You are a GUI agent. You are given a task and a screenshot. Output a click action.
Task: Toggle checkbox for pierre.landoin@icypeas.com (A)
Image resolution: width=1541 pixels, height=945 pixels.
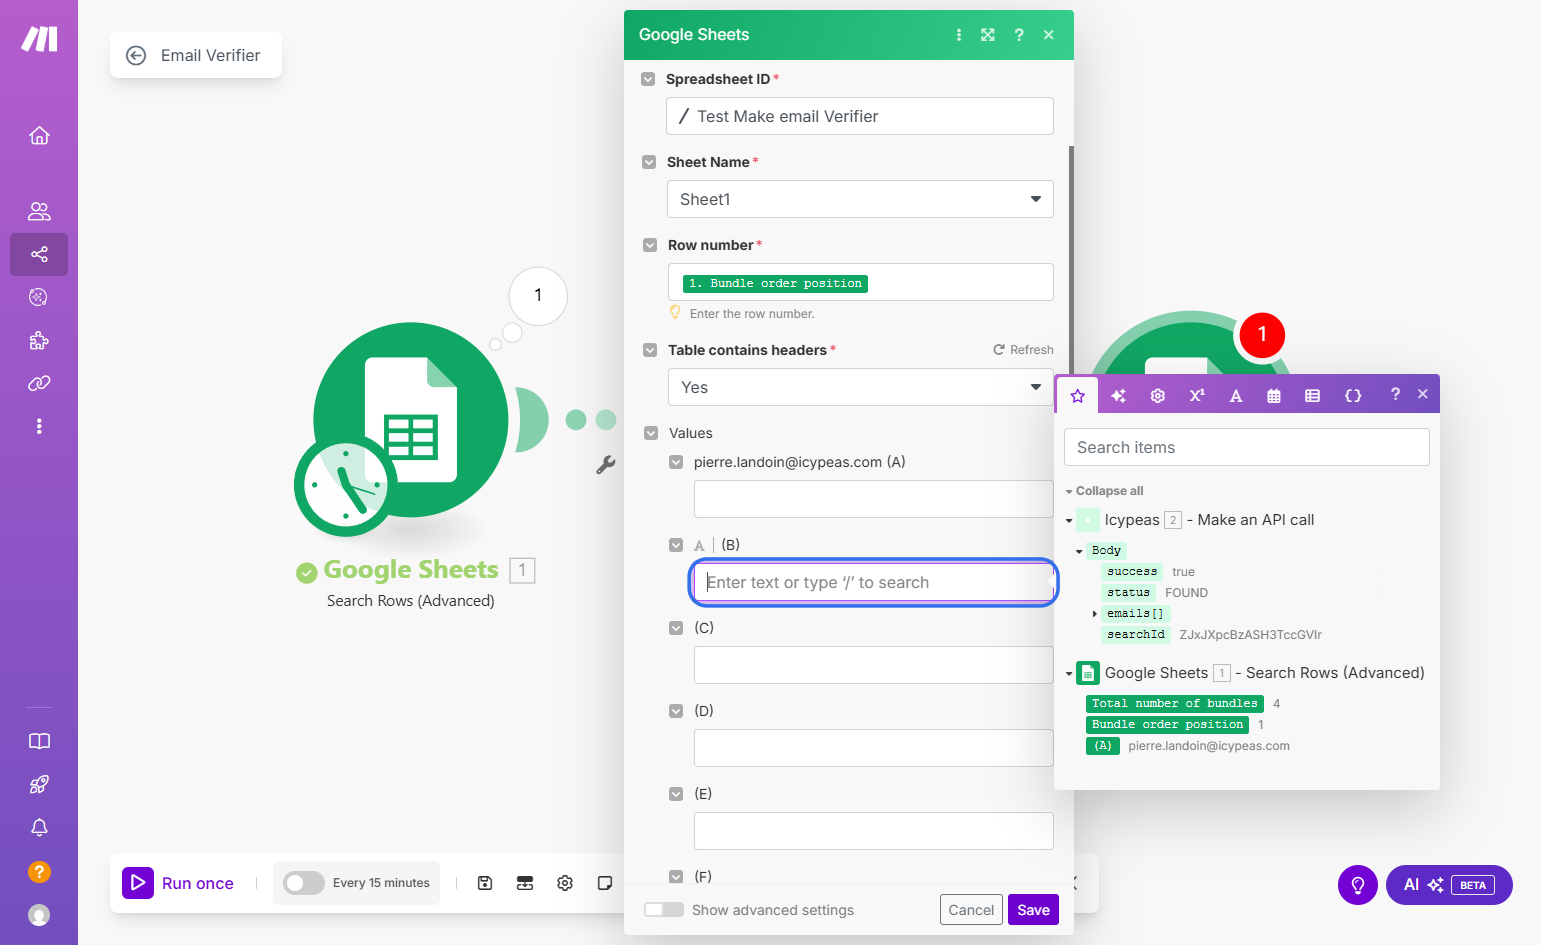(x=676, y=462)
